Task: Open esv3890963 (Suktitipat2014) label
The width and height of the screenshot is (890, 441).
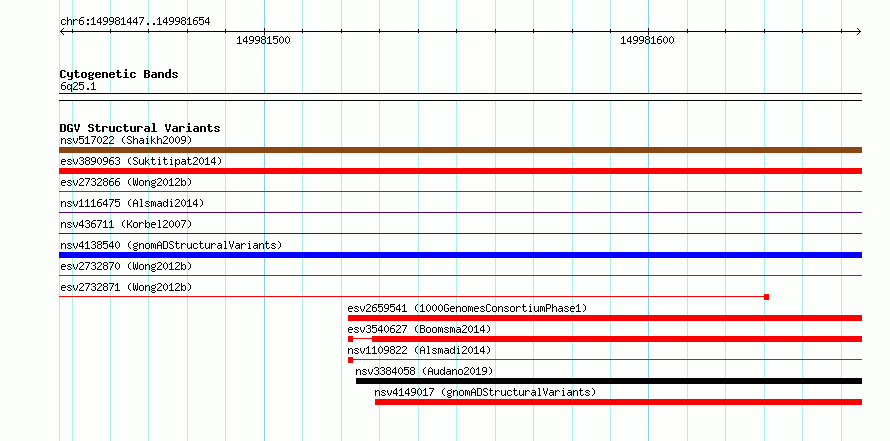Action: click(x=141, y=161)
